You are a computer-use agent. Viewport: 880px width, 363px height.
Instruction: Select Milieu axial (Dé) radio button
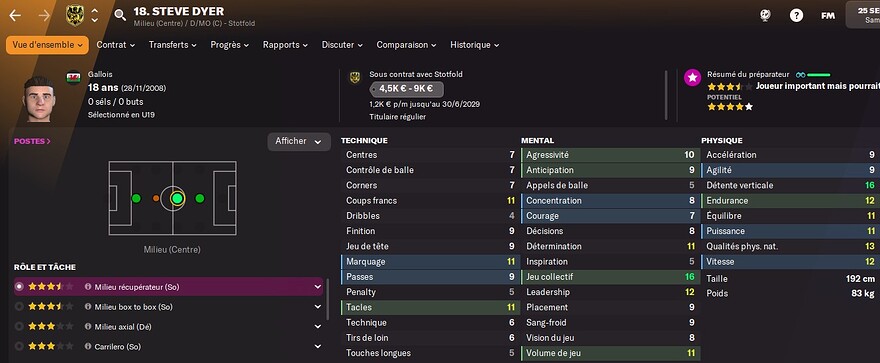click(x=19, y=327)
